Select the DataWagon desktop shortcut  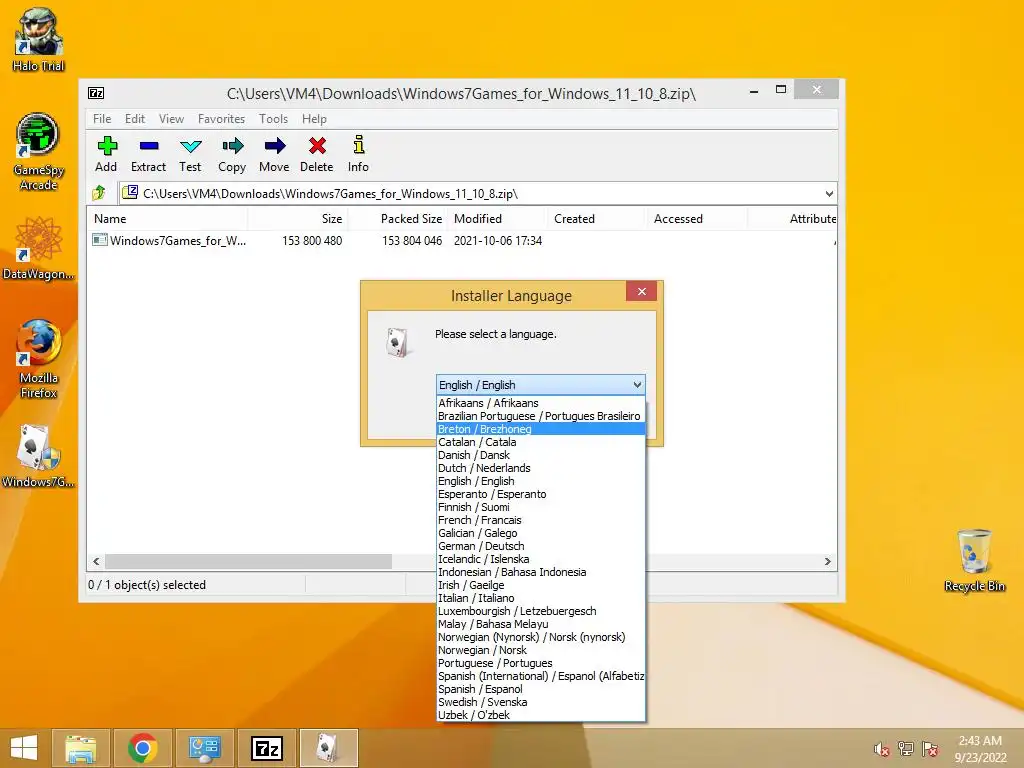[x=39, y=248]
